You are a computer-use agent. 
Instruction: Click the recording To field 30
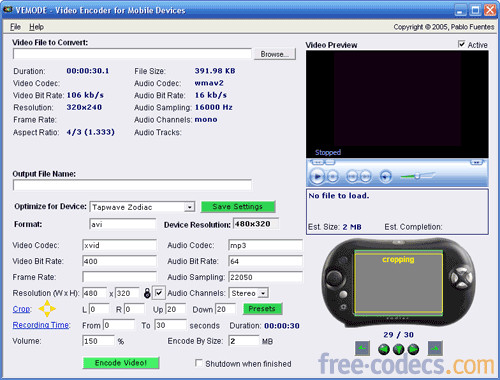[170, 325]
